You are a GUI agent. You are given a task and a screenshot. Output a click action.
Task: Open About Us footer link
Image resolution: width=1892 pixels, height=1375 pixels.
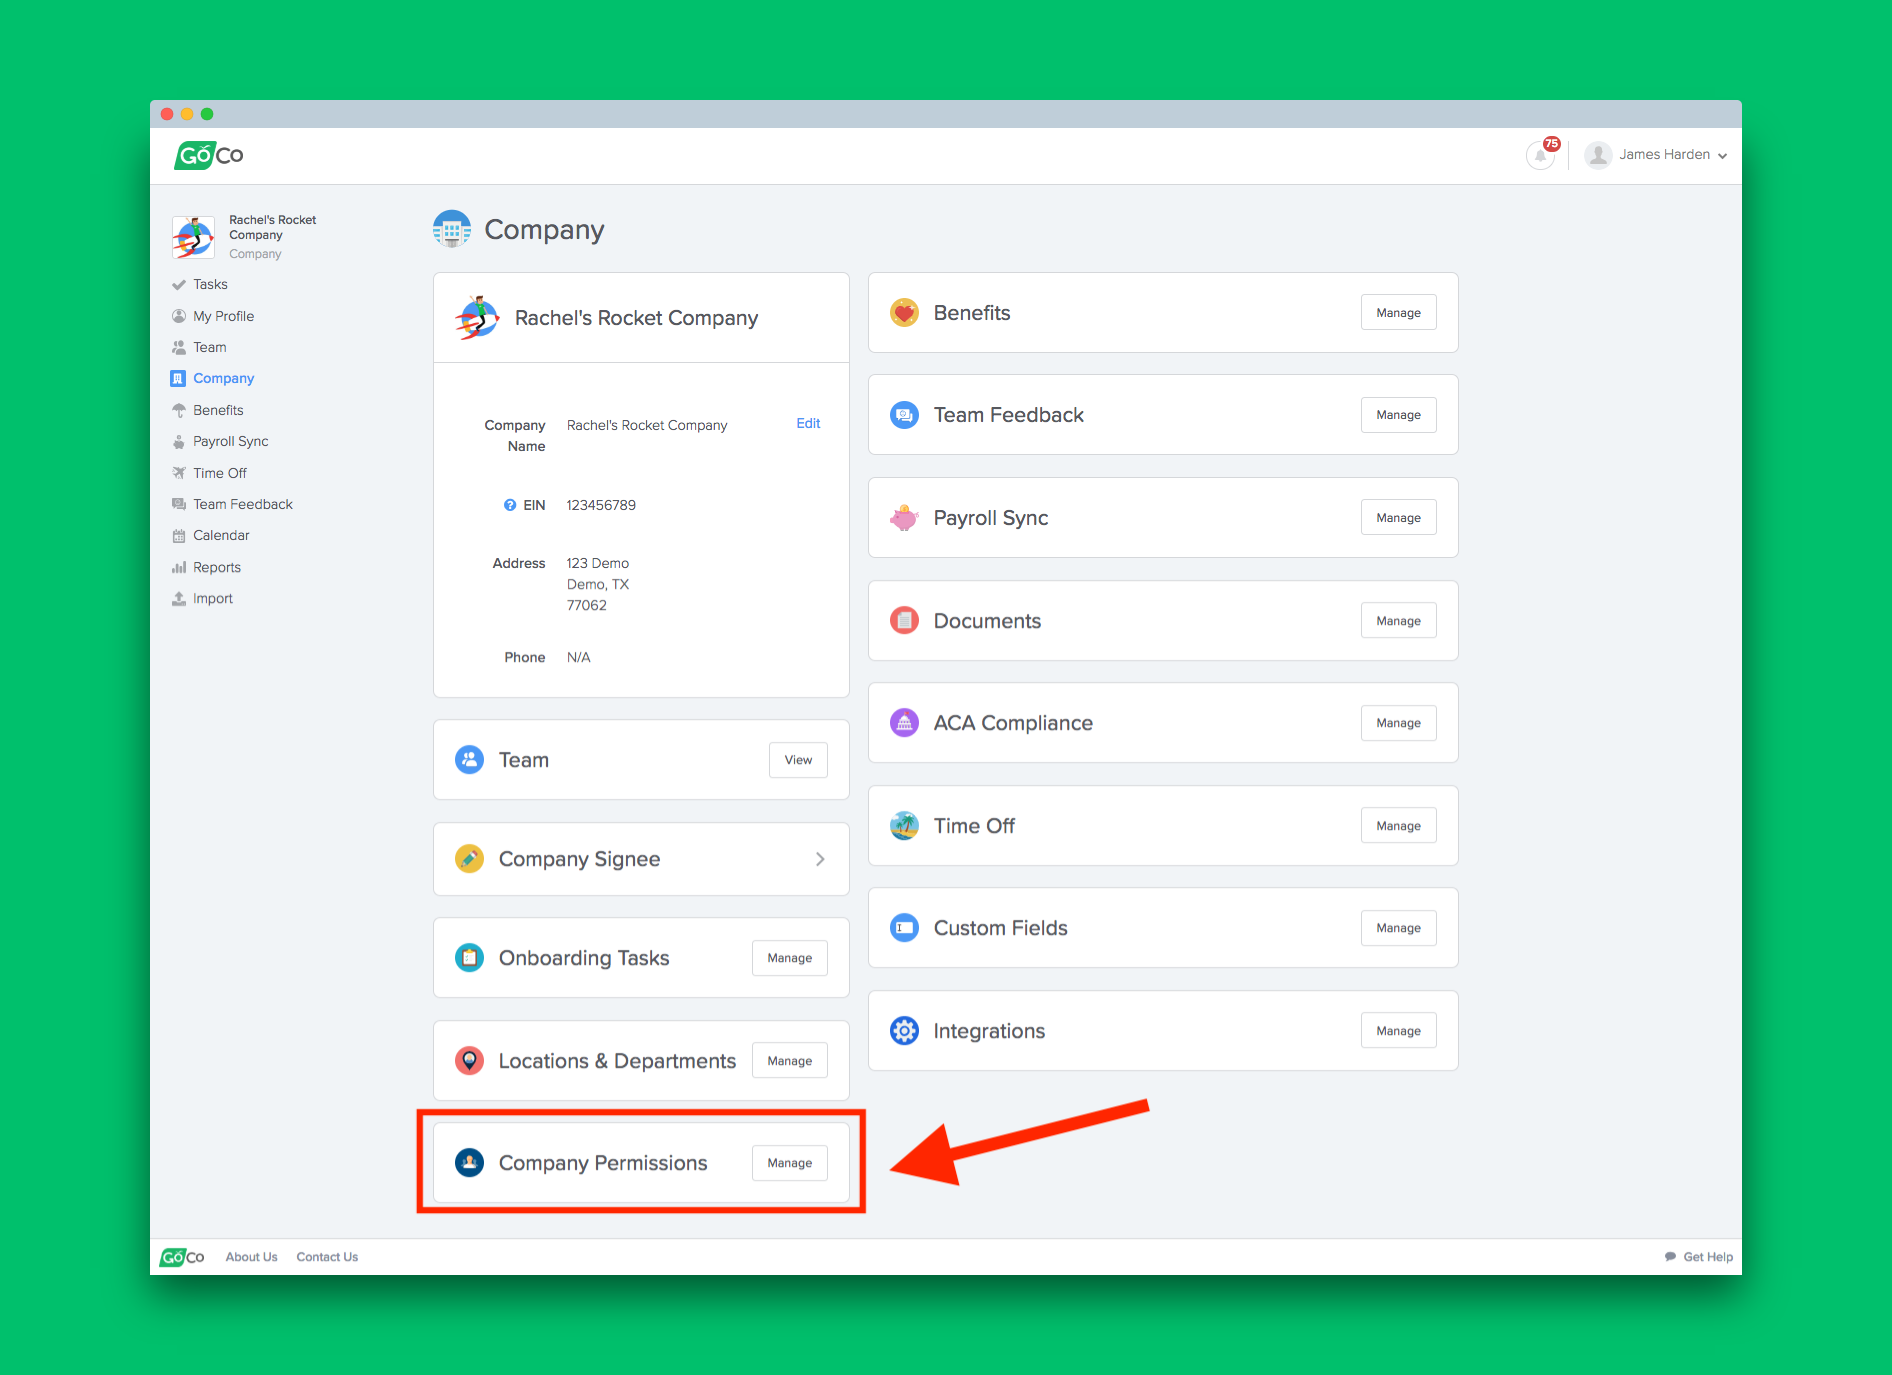(x=251, y=1257)
